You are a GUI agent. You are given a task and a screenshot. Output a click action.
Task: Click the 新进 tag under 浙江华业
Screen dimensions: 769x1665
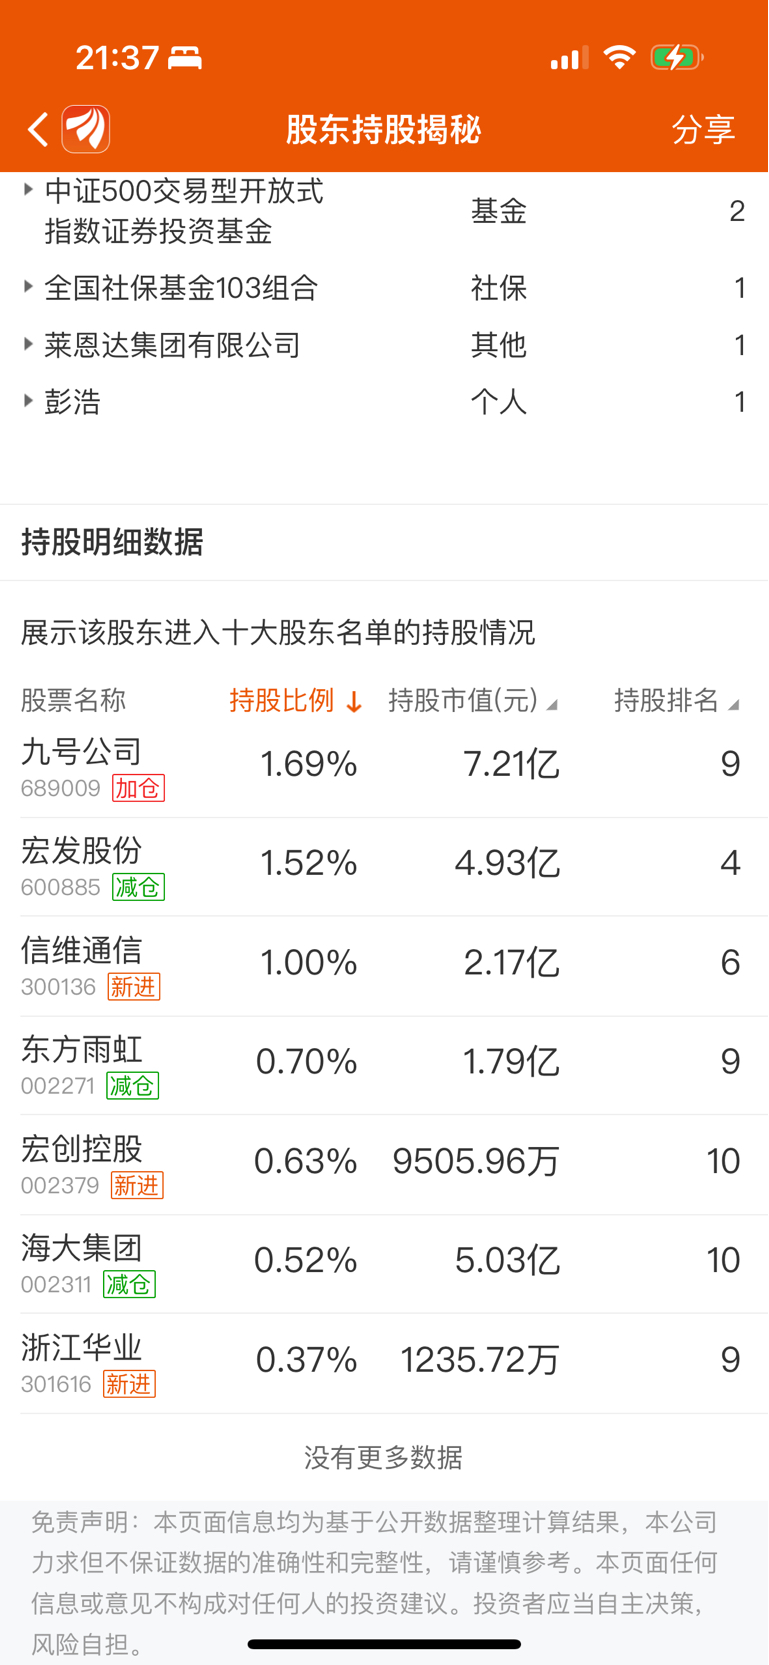point(129,1384)
